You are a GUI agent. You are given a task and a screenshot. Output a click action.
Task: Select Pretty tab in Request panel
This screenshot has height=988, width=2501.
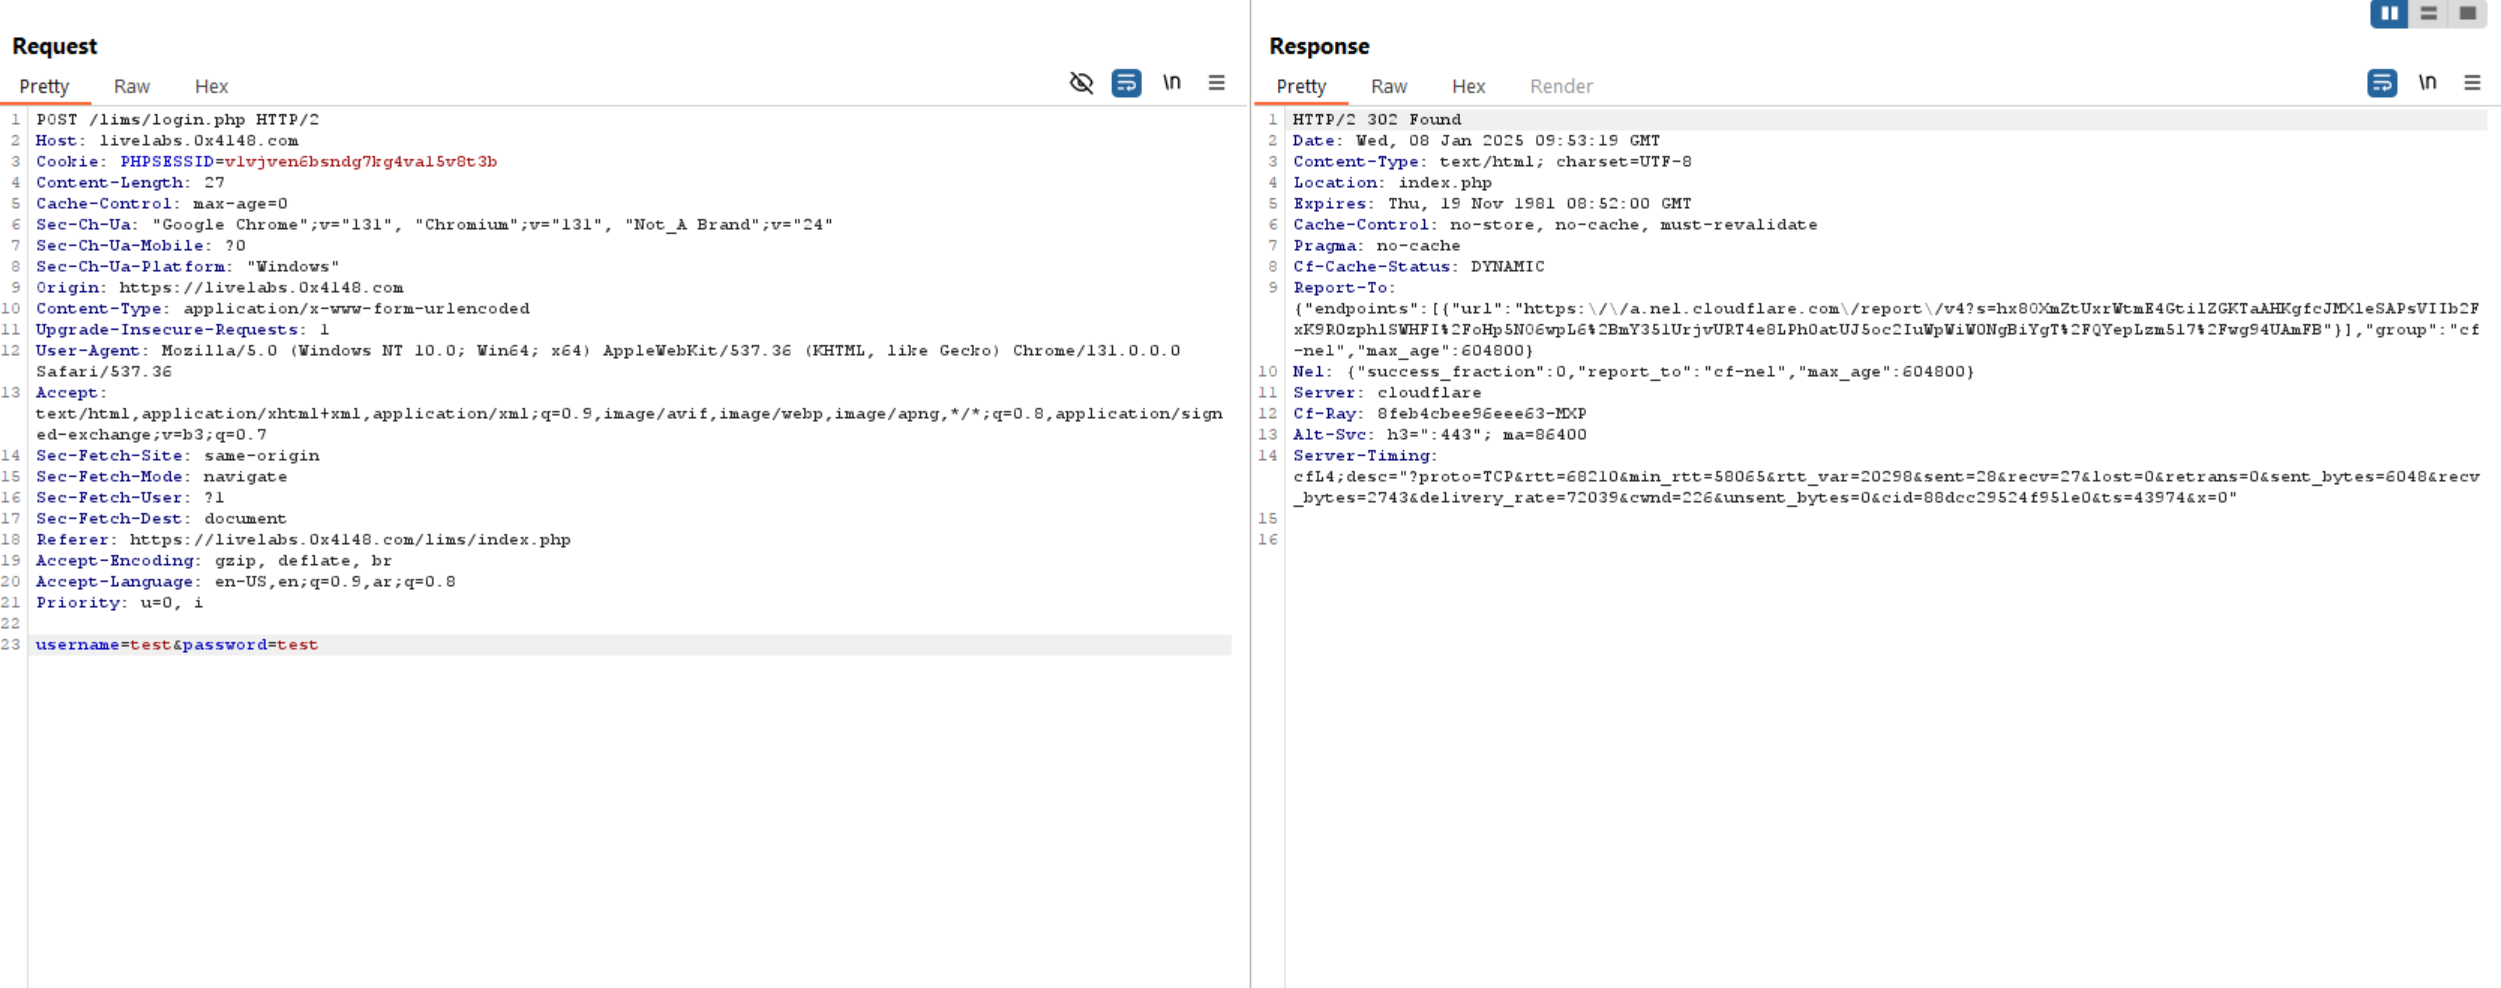point(44,86)
